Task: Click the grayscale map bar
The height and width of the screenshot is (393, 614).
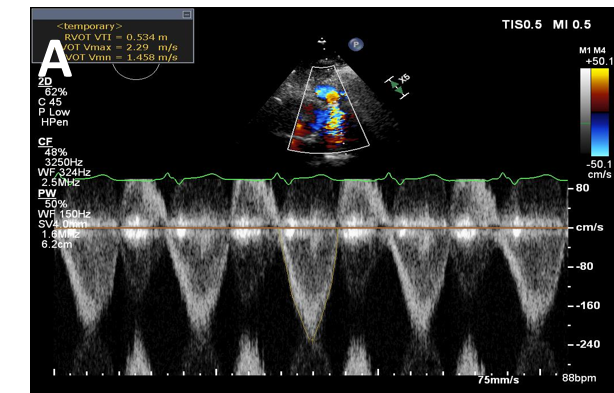Action: pos(585,112)
